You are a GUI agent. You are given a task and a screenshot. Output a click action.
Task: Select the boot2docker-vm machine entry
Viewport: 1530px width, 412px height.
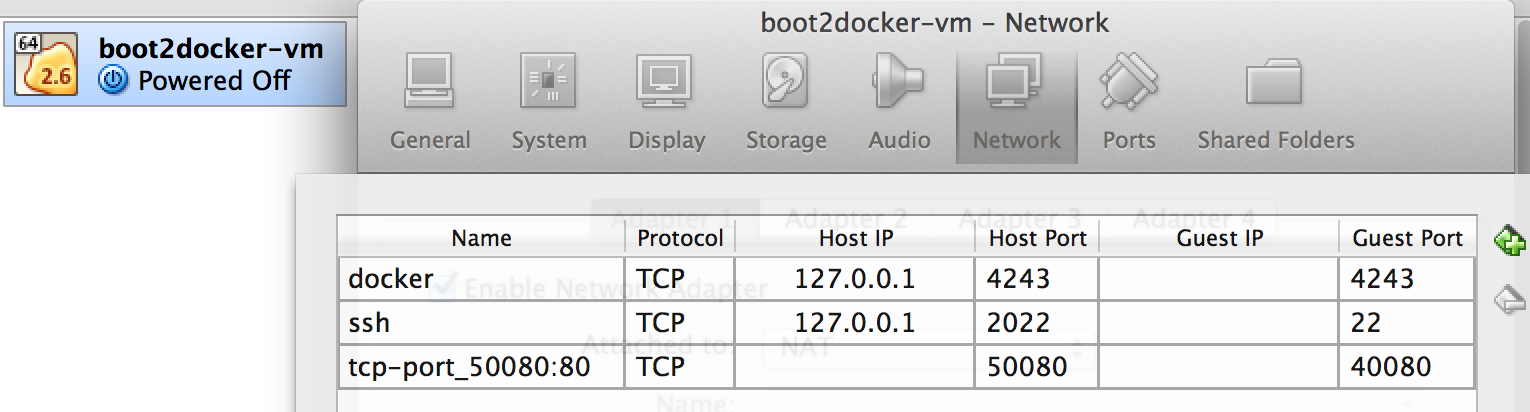click(x=175, y=65)
